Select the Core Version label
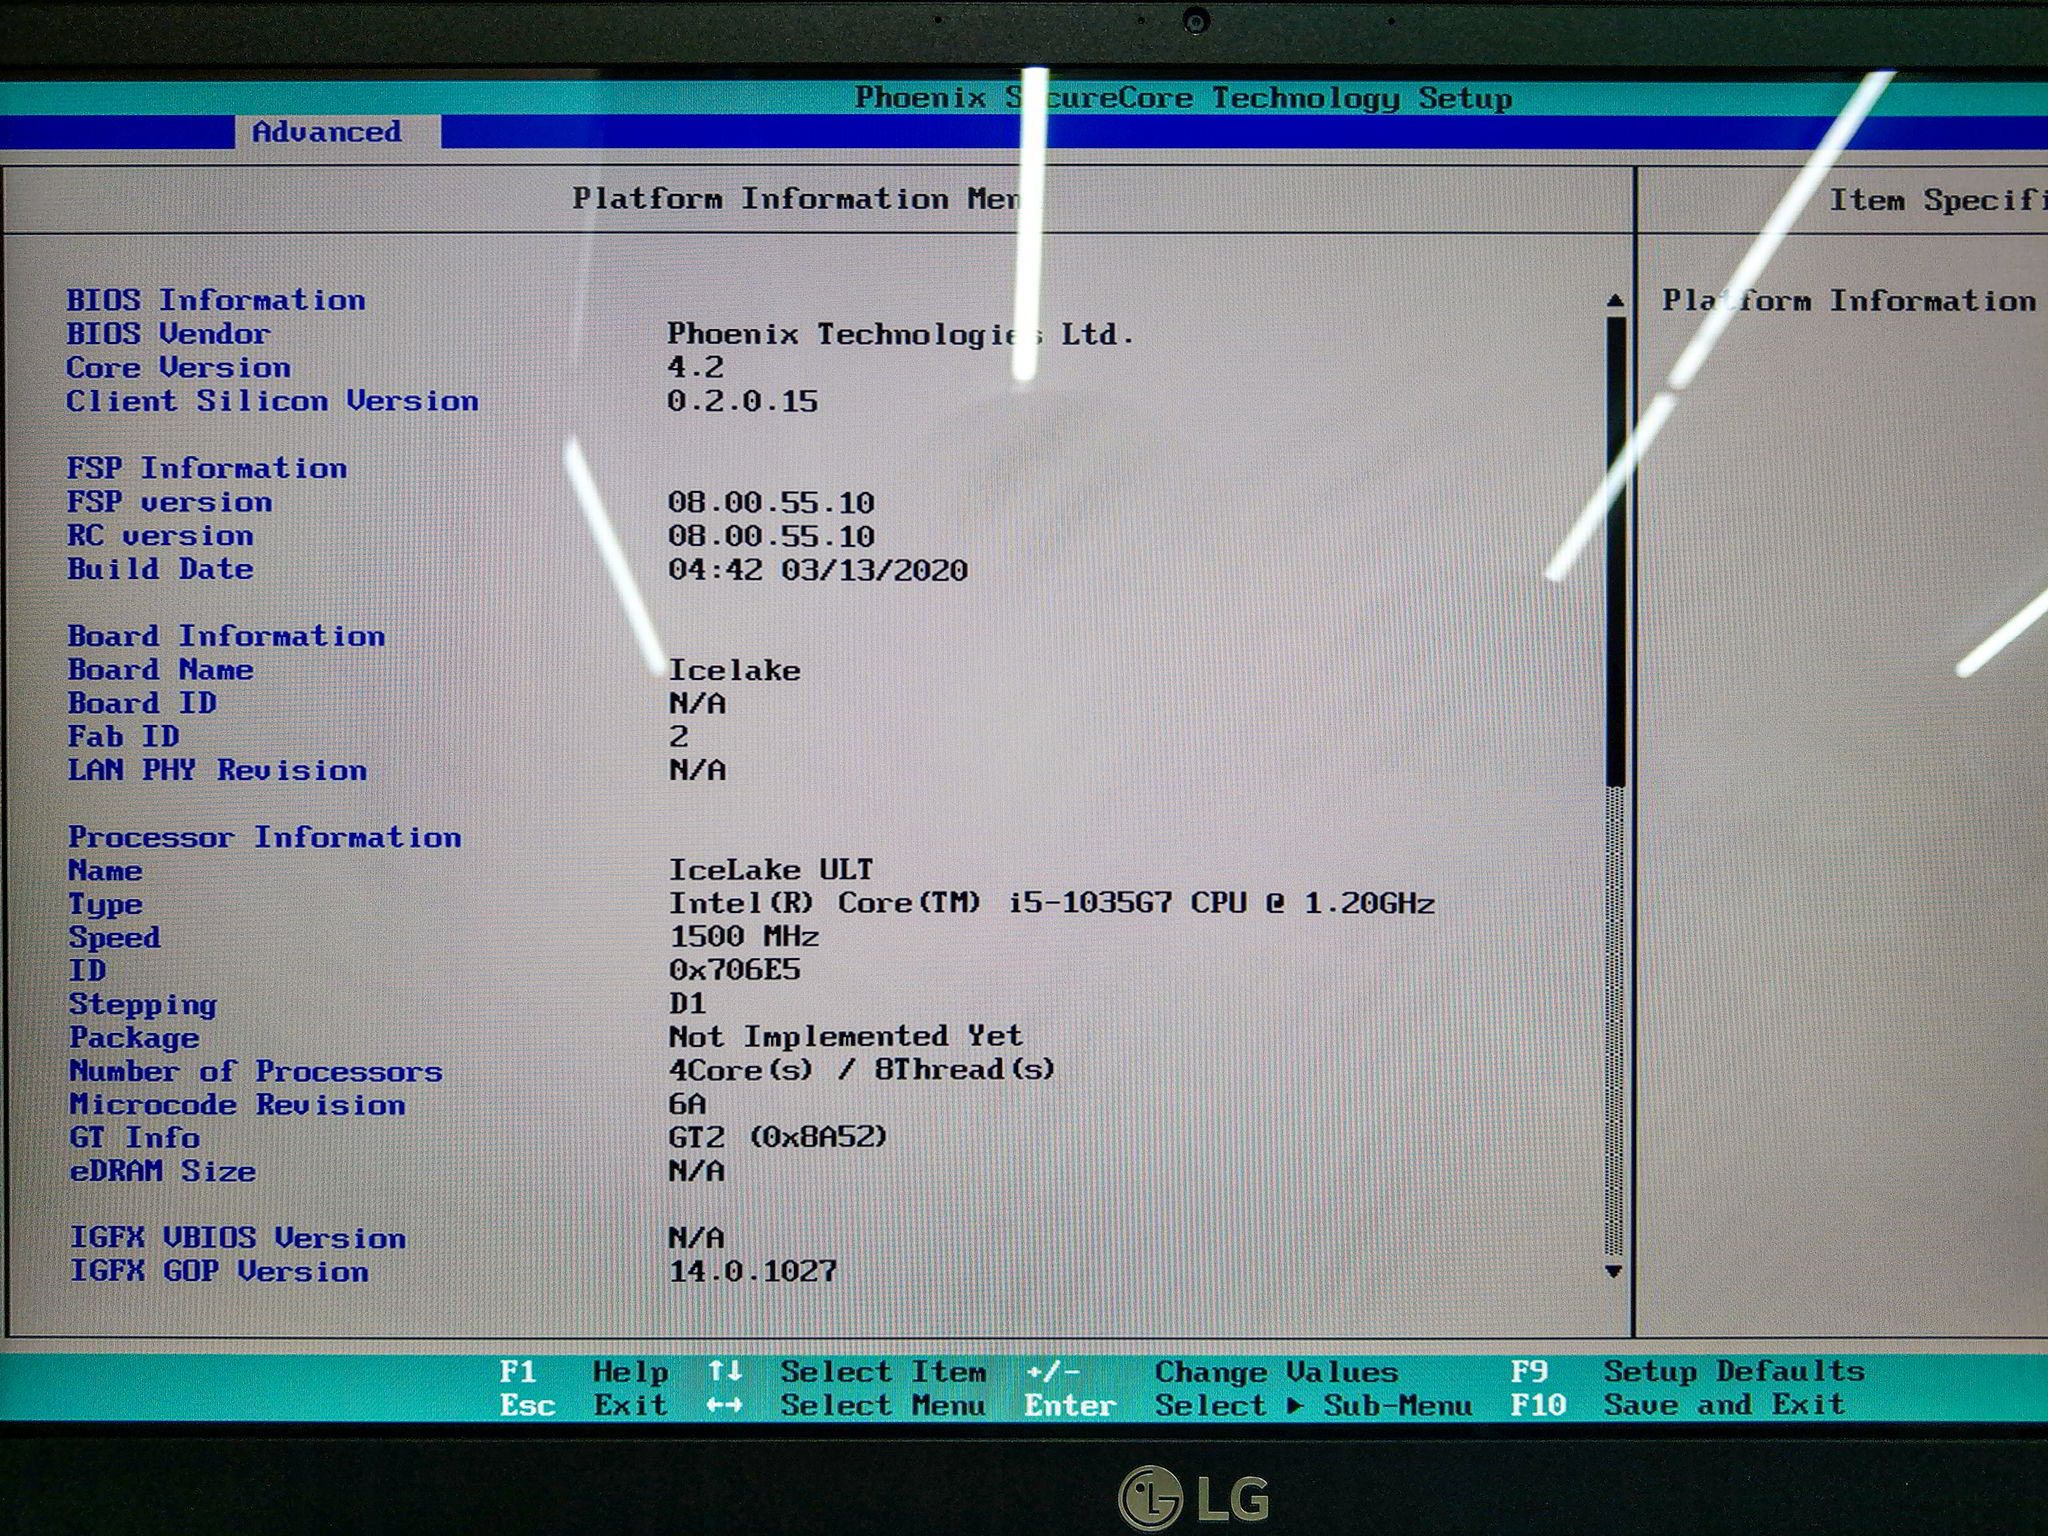The image size is (2048, 1536). point(178,368)
